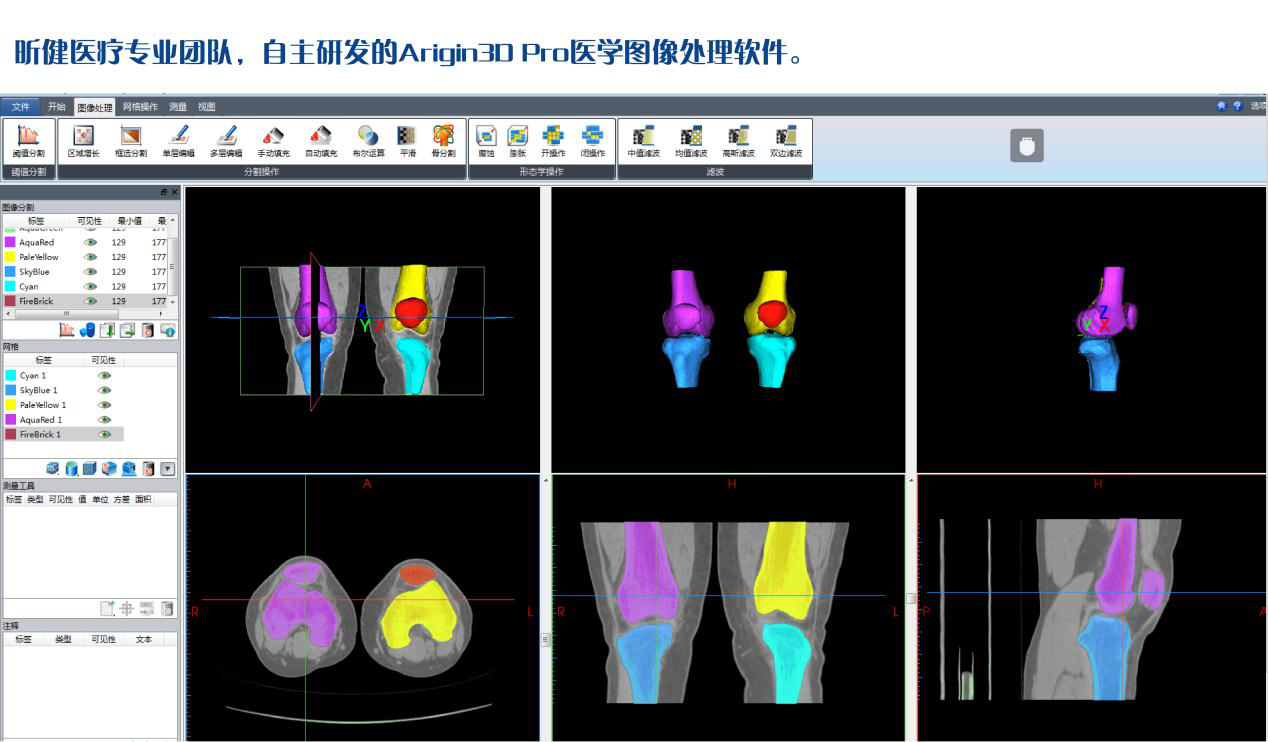Open the dropdown arrow in mesh toolbar
Viewport: 1268px width, 742px height.
click(167, 468)
